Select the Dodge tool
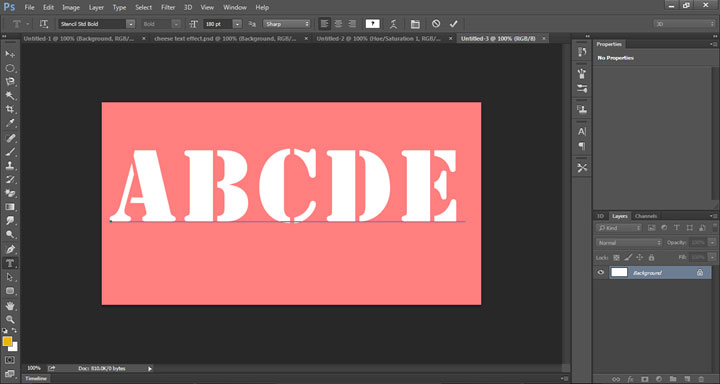This screenshot has width=720, height=384. [x=10, y=234]
